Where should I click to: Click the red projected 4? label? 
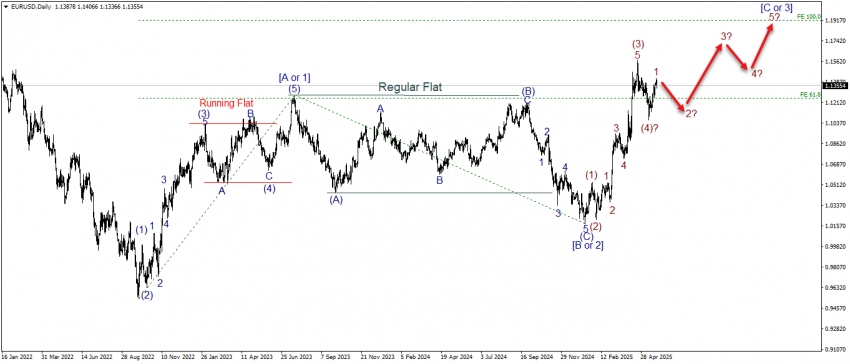click(x=757, y=74)
